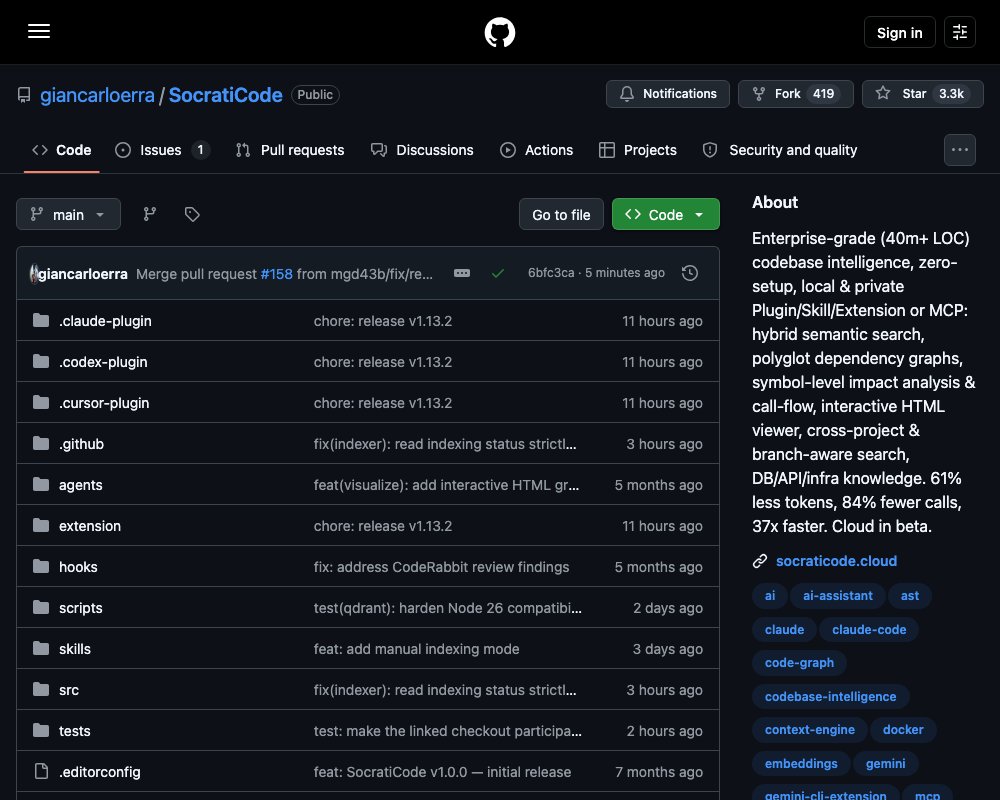Open the Security and quality tab

click(x=779, y=150)
